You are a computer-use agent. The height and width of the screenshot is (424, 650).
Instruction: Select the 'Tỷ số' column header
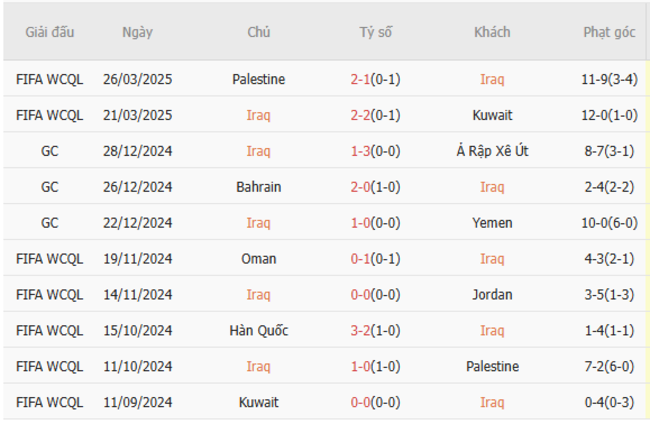pyautogui.click(x=376, y=32)
